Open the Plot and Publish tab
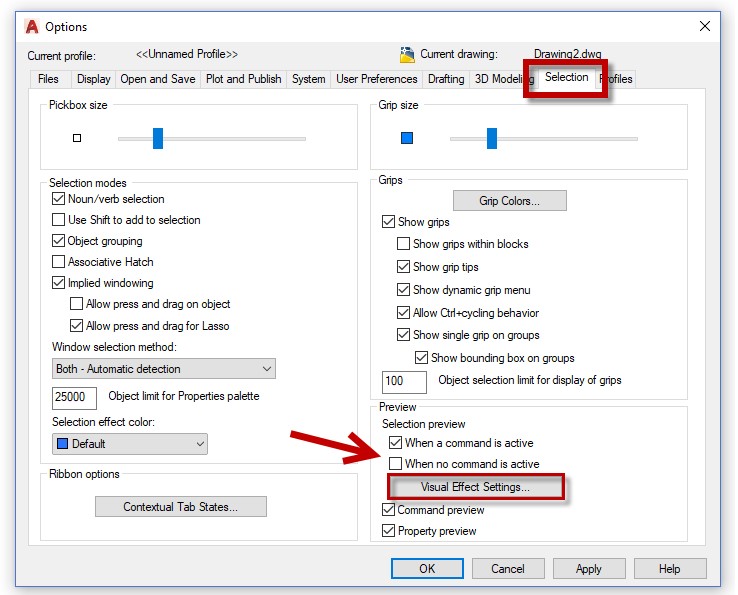 [244, 79]
